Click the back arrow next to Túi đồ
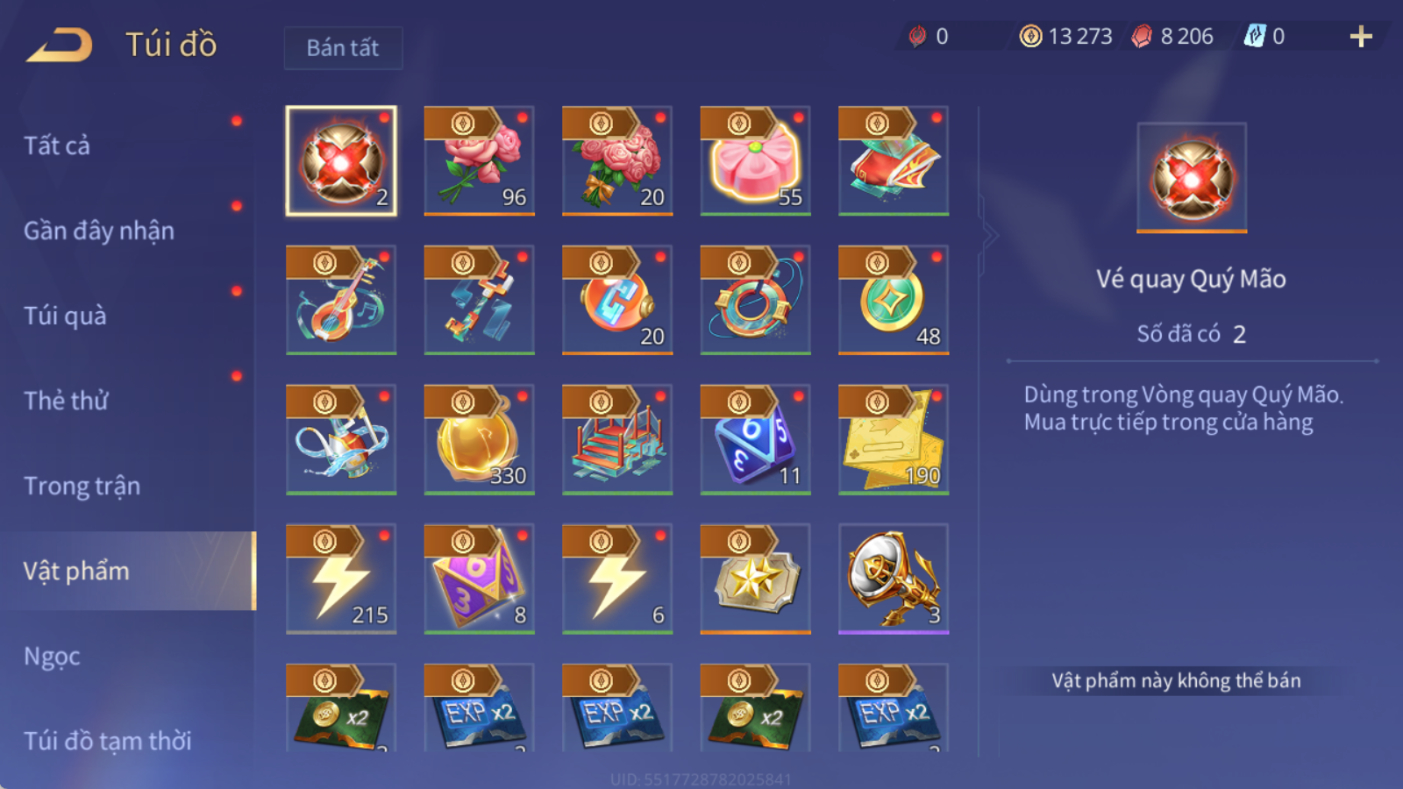 [59, 45]
